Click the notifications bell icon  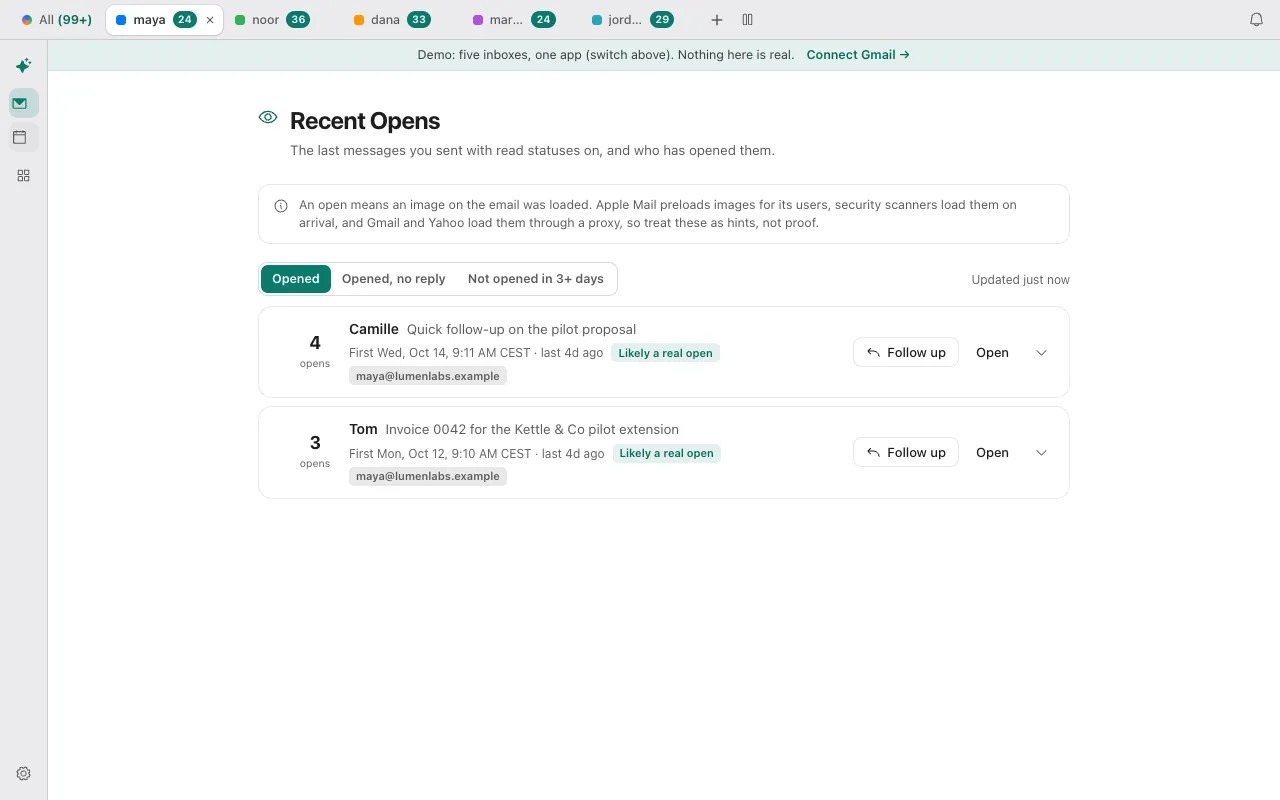coord(1257,20)
